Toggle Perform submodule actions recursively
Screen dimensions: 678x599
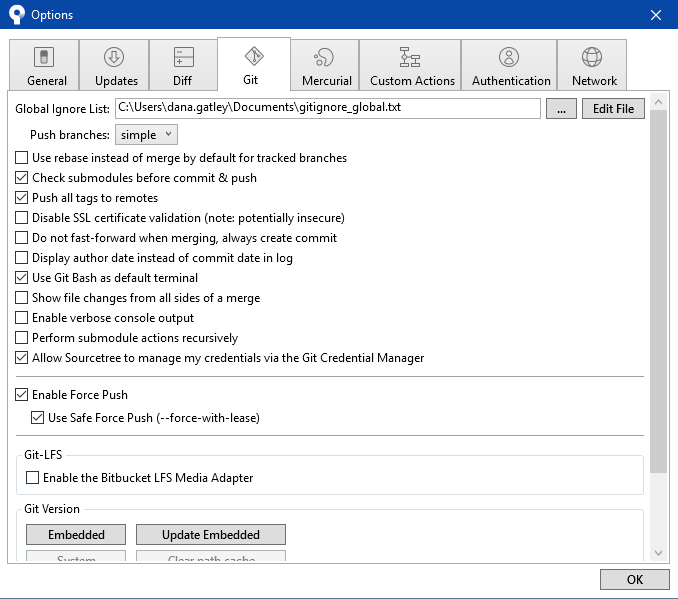coord(22,337)
